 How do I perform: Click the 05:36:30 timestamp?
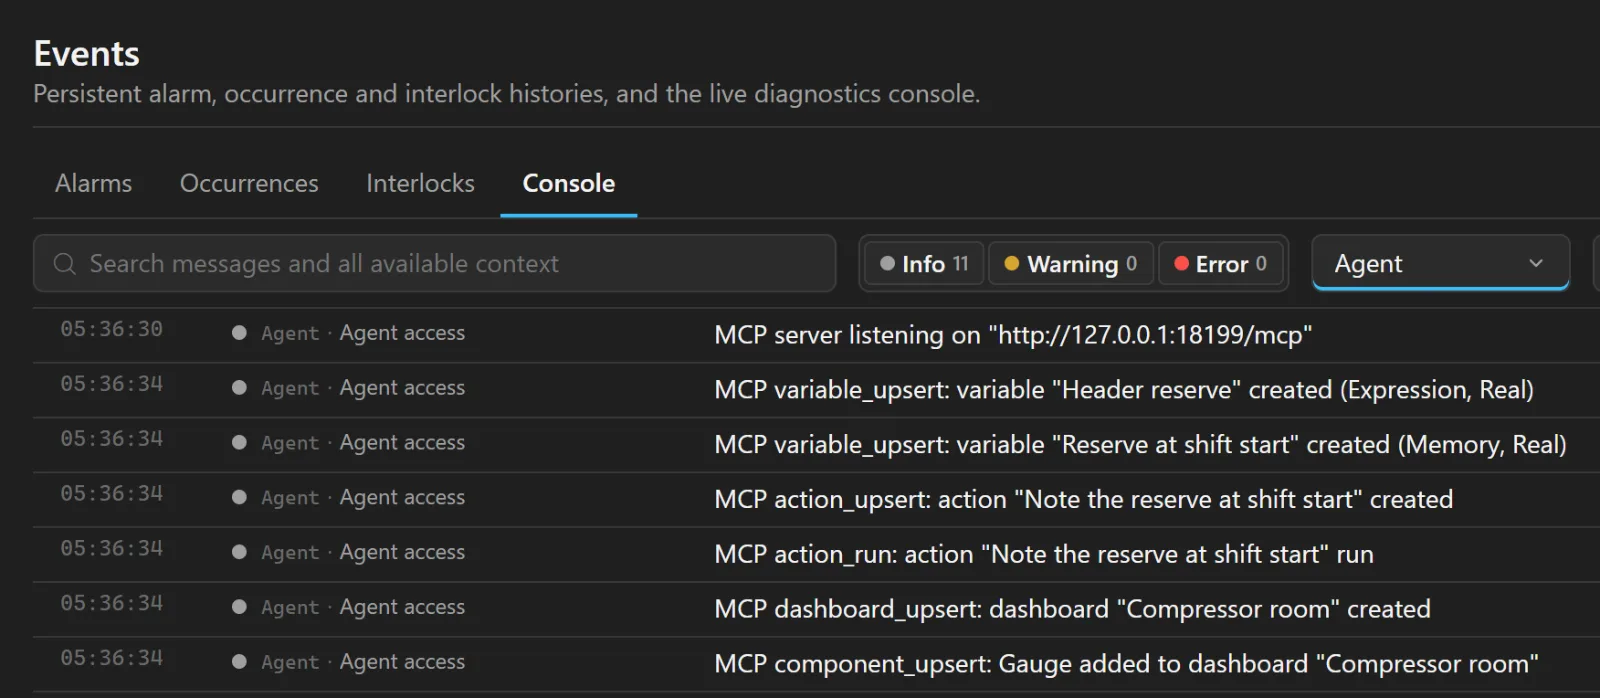point(111,330)
